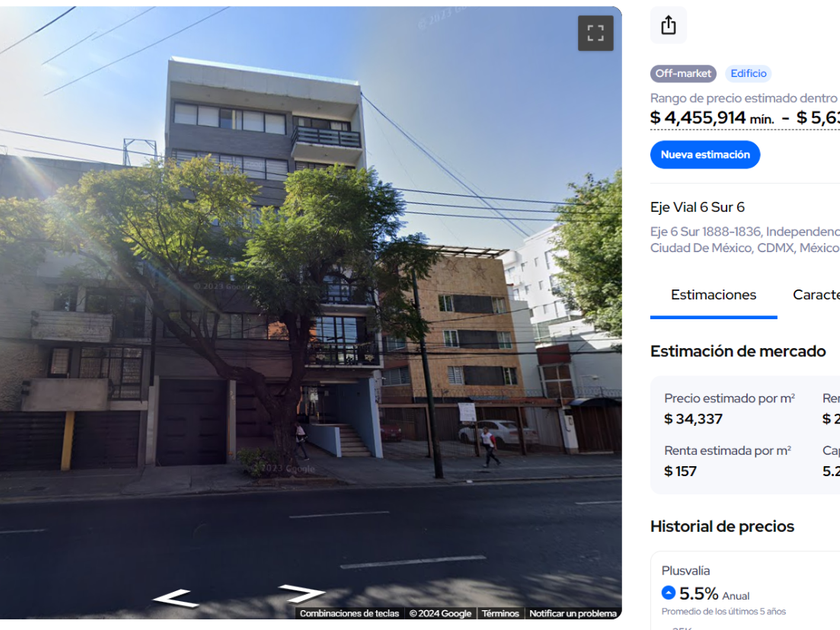Open the Street View fullscreen toggle
Screen dimensions: 840x630
pos(595,33)
